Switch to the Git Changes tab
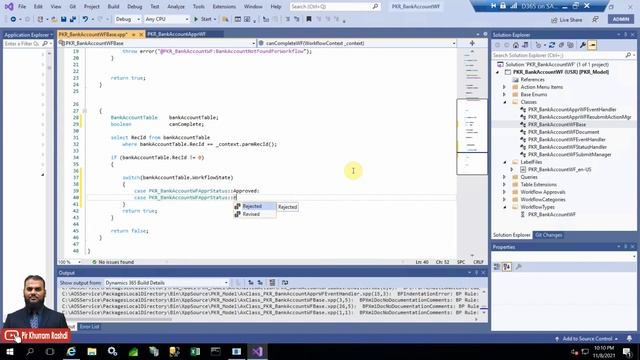The width and height of the screenshot is (640, 360). (548, 235)
